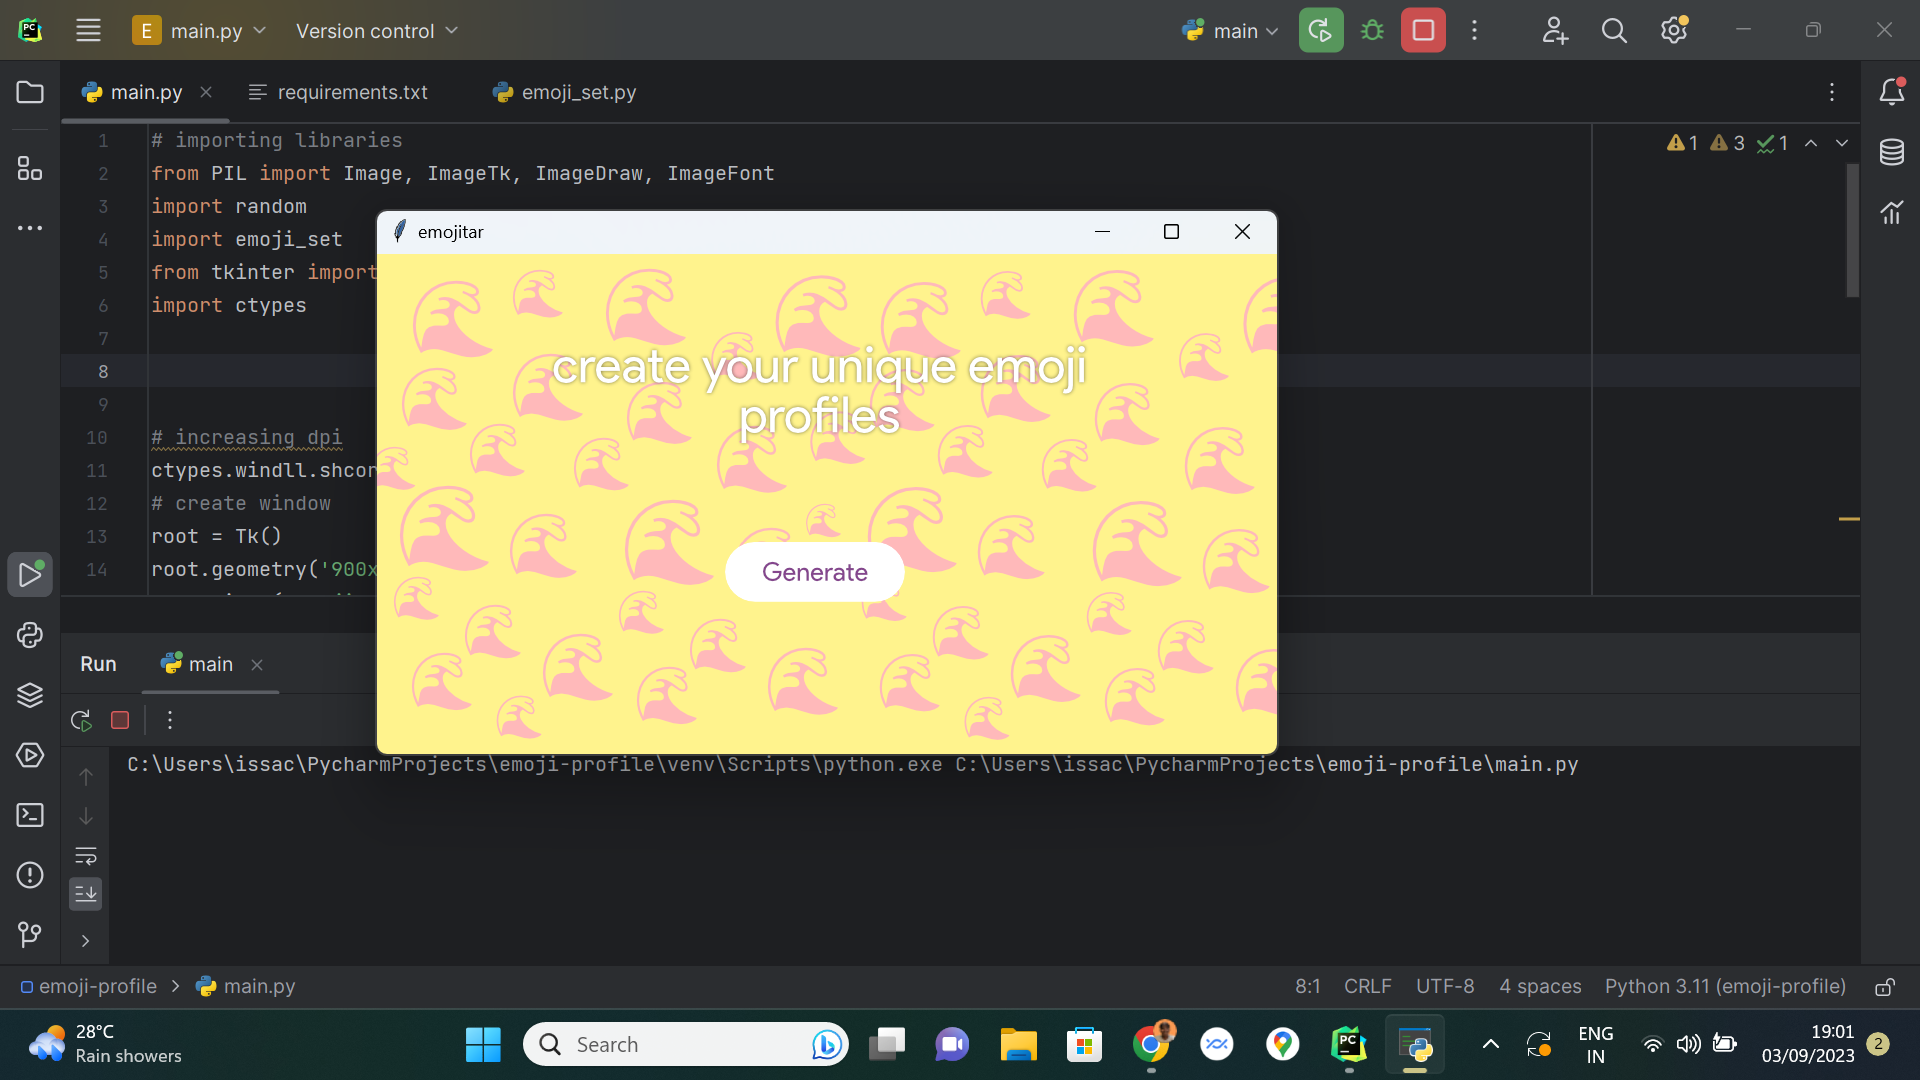This screenshot has width=1920, height=1080.
Task: Open the Terminal tool window
Action: (x=30, y=815)
